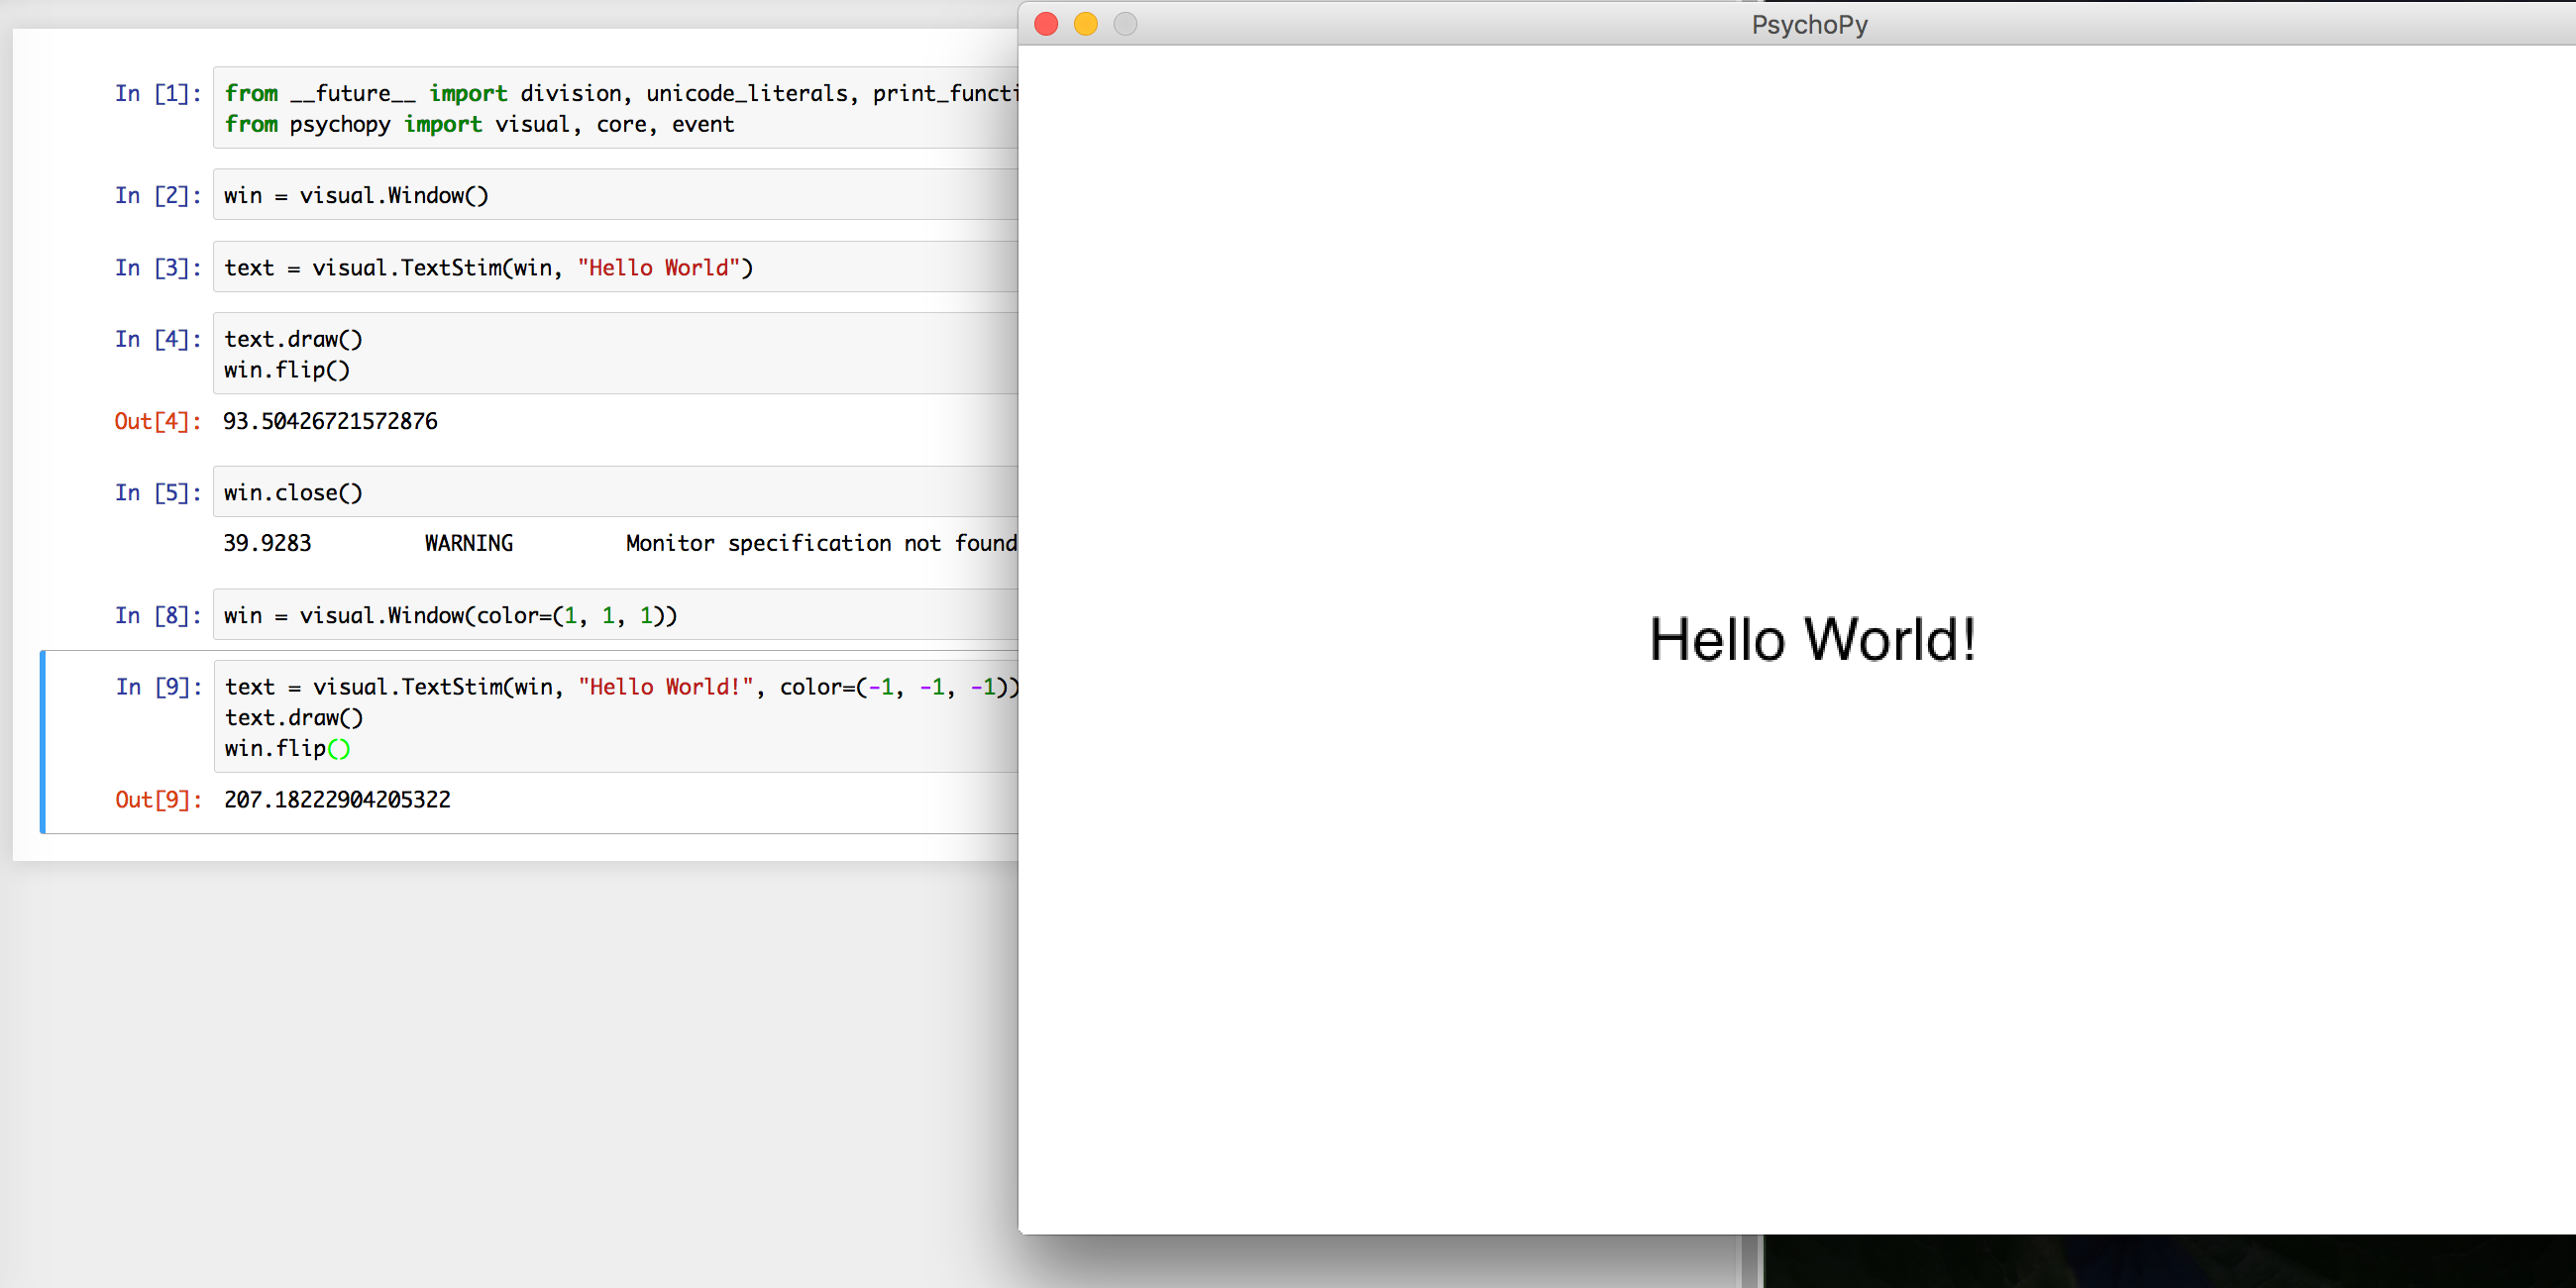
Task: Click the Hello World! stimulus text
Action: pos(1813,639)
